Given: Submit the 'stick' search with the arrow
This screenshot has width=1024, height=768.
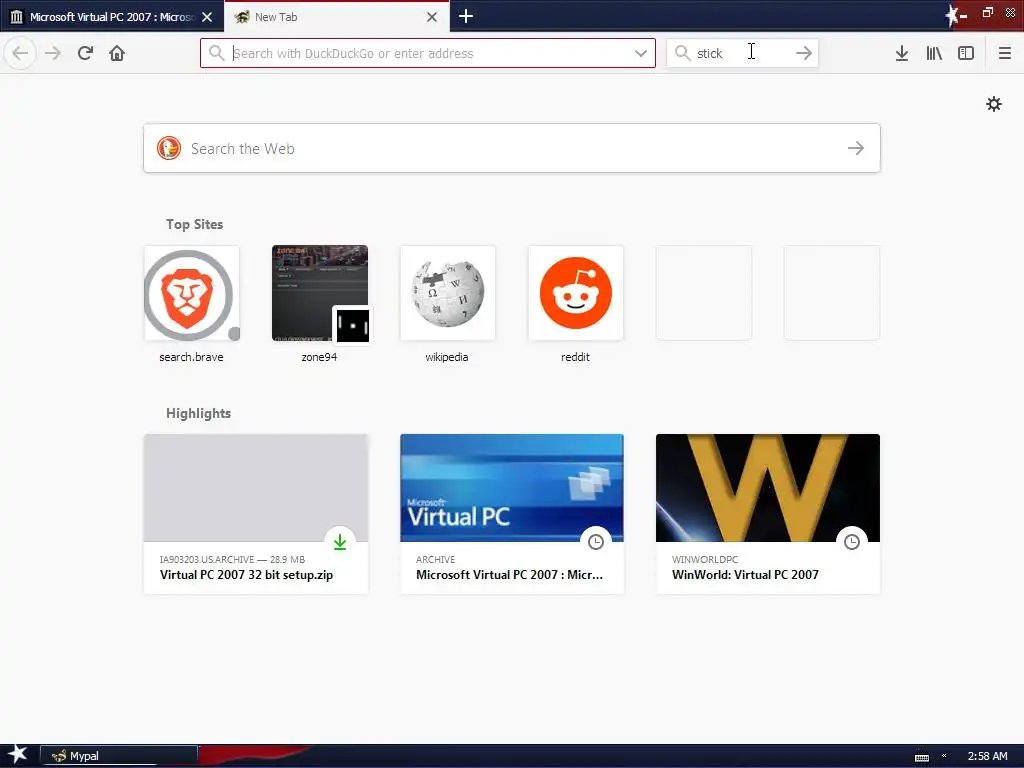Looking at the screenshot, I should [x=804, y=53].
